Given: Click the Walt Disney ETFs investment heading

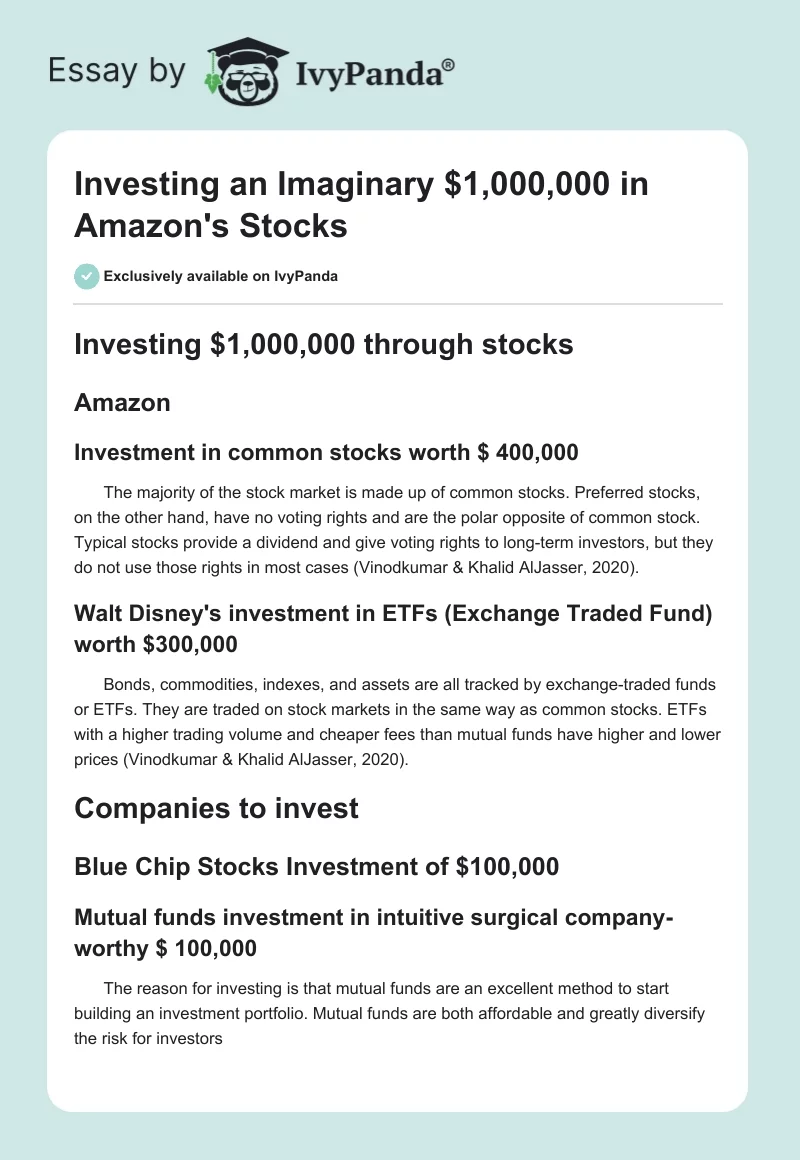Looking at the screenshot, I should pyautogui.click(x=393, y=628).
